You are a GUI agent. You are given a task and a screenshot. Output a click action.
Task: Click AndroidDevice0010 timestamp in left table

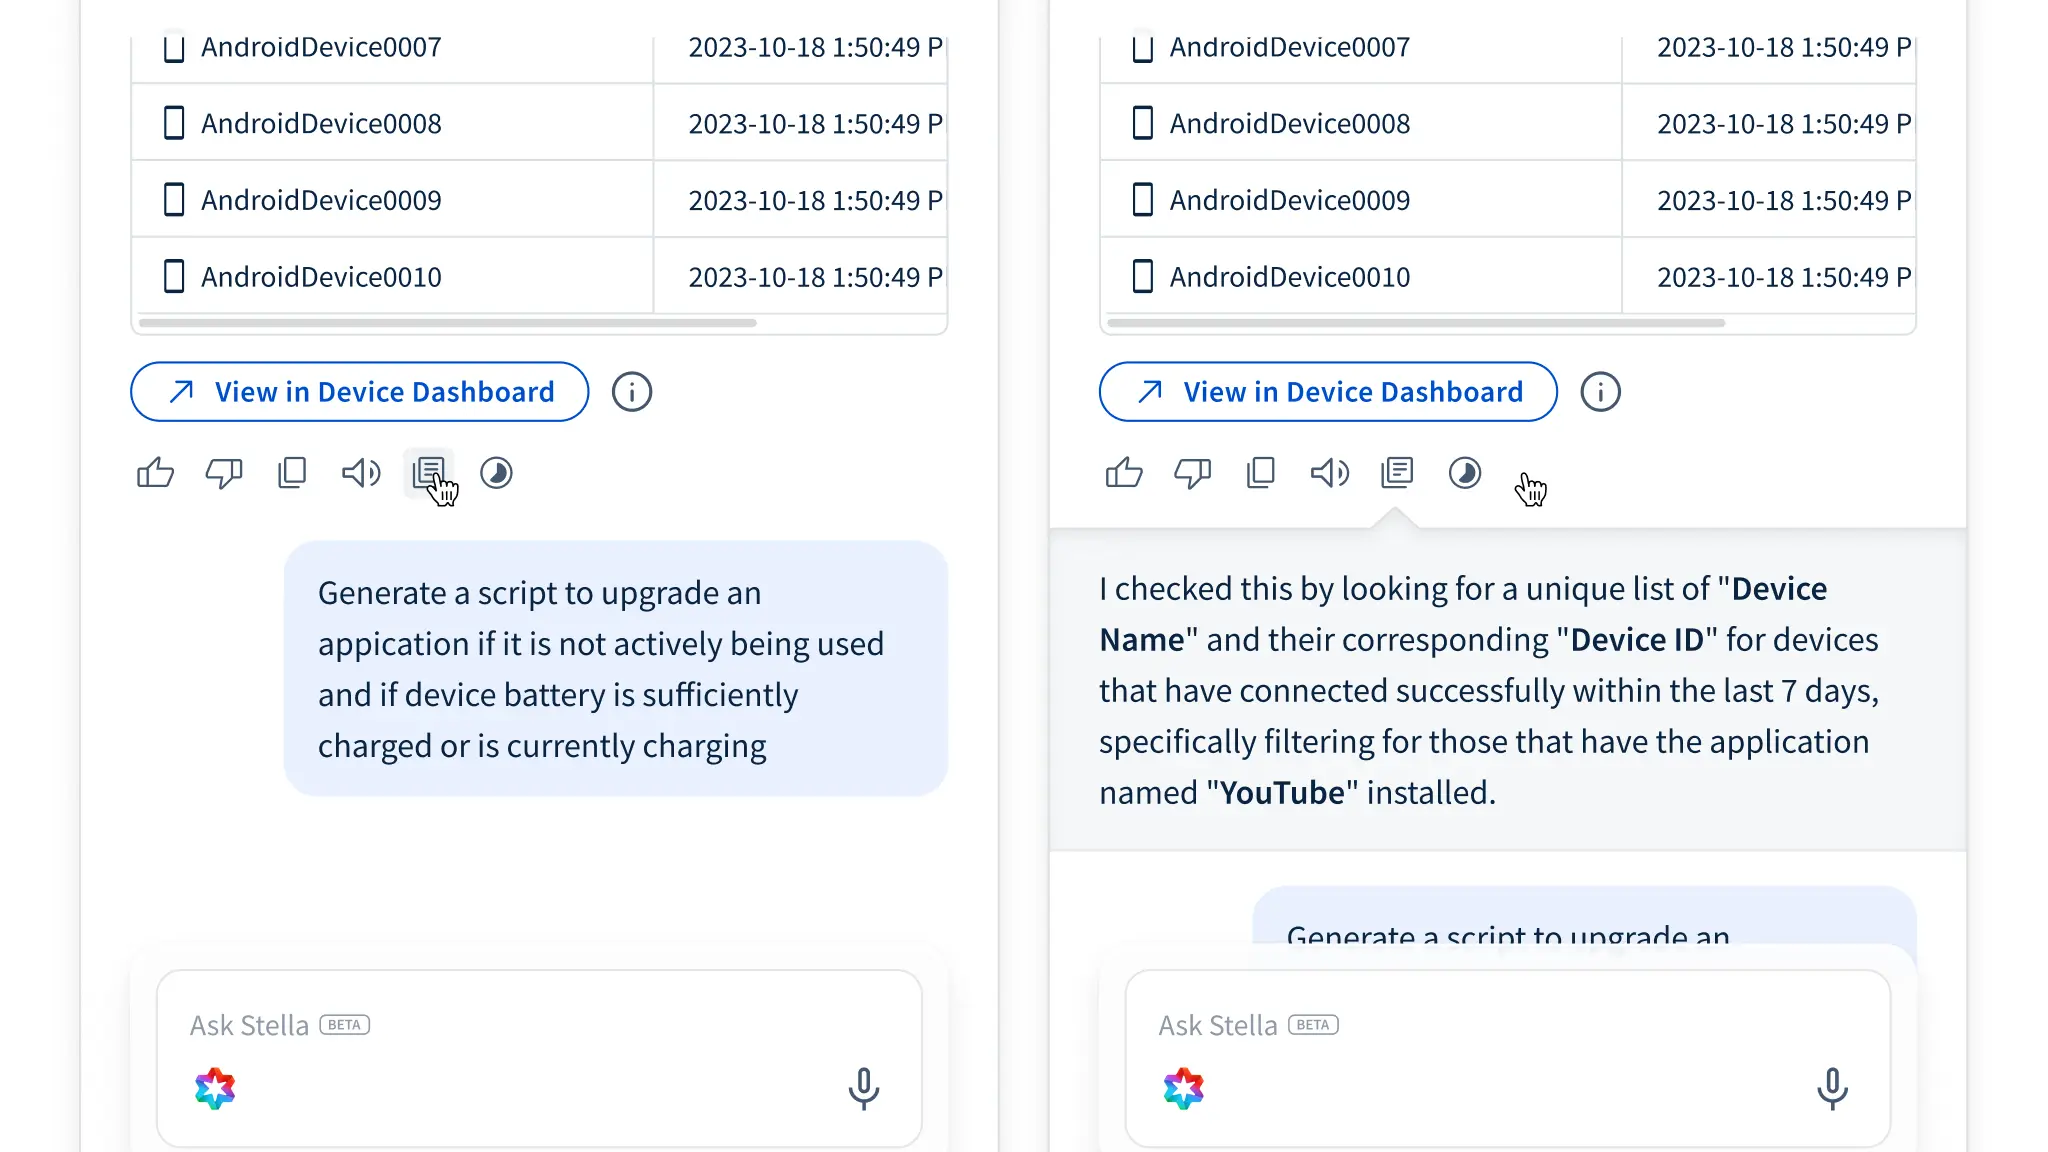pos(816,277)
